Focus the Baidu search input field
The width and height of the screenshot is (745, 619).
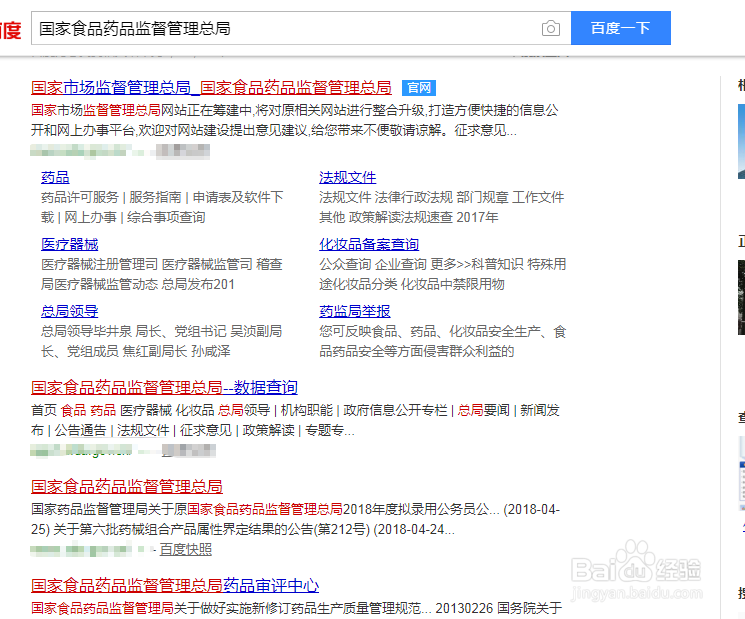(x=301, y=28)
